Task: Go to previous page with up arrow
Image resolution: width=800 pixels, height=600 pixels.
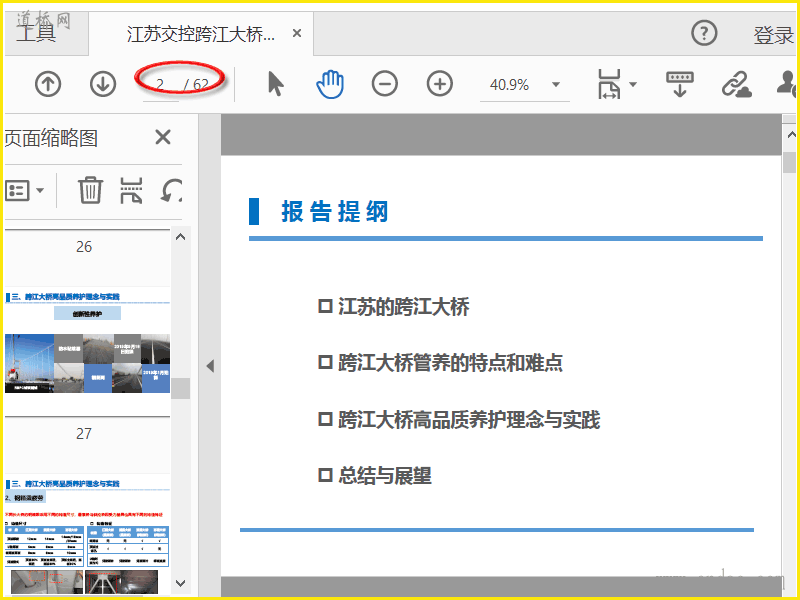Action: [48, 84]
